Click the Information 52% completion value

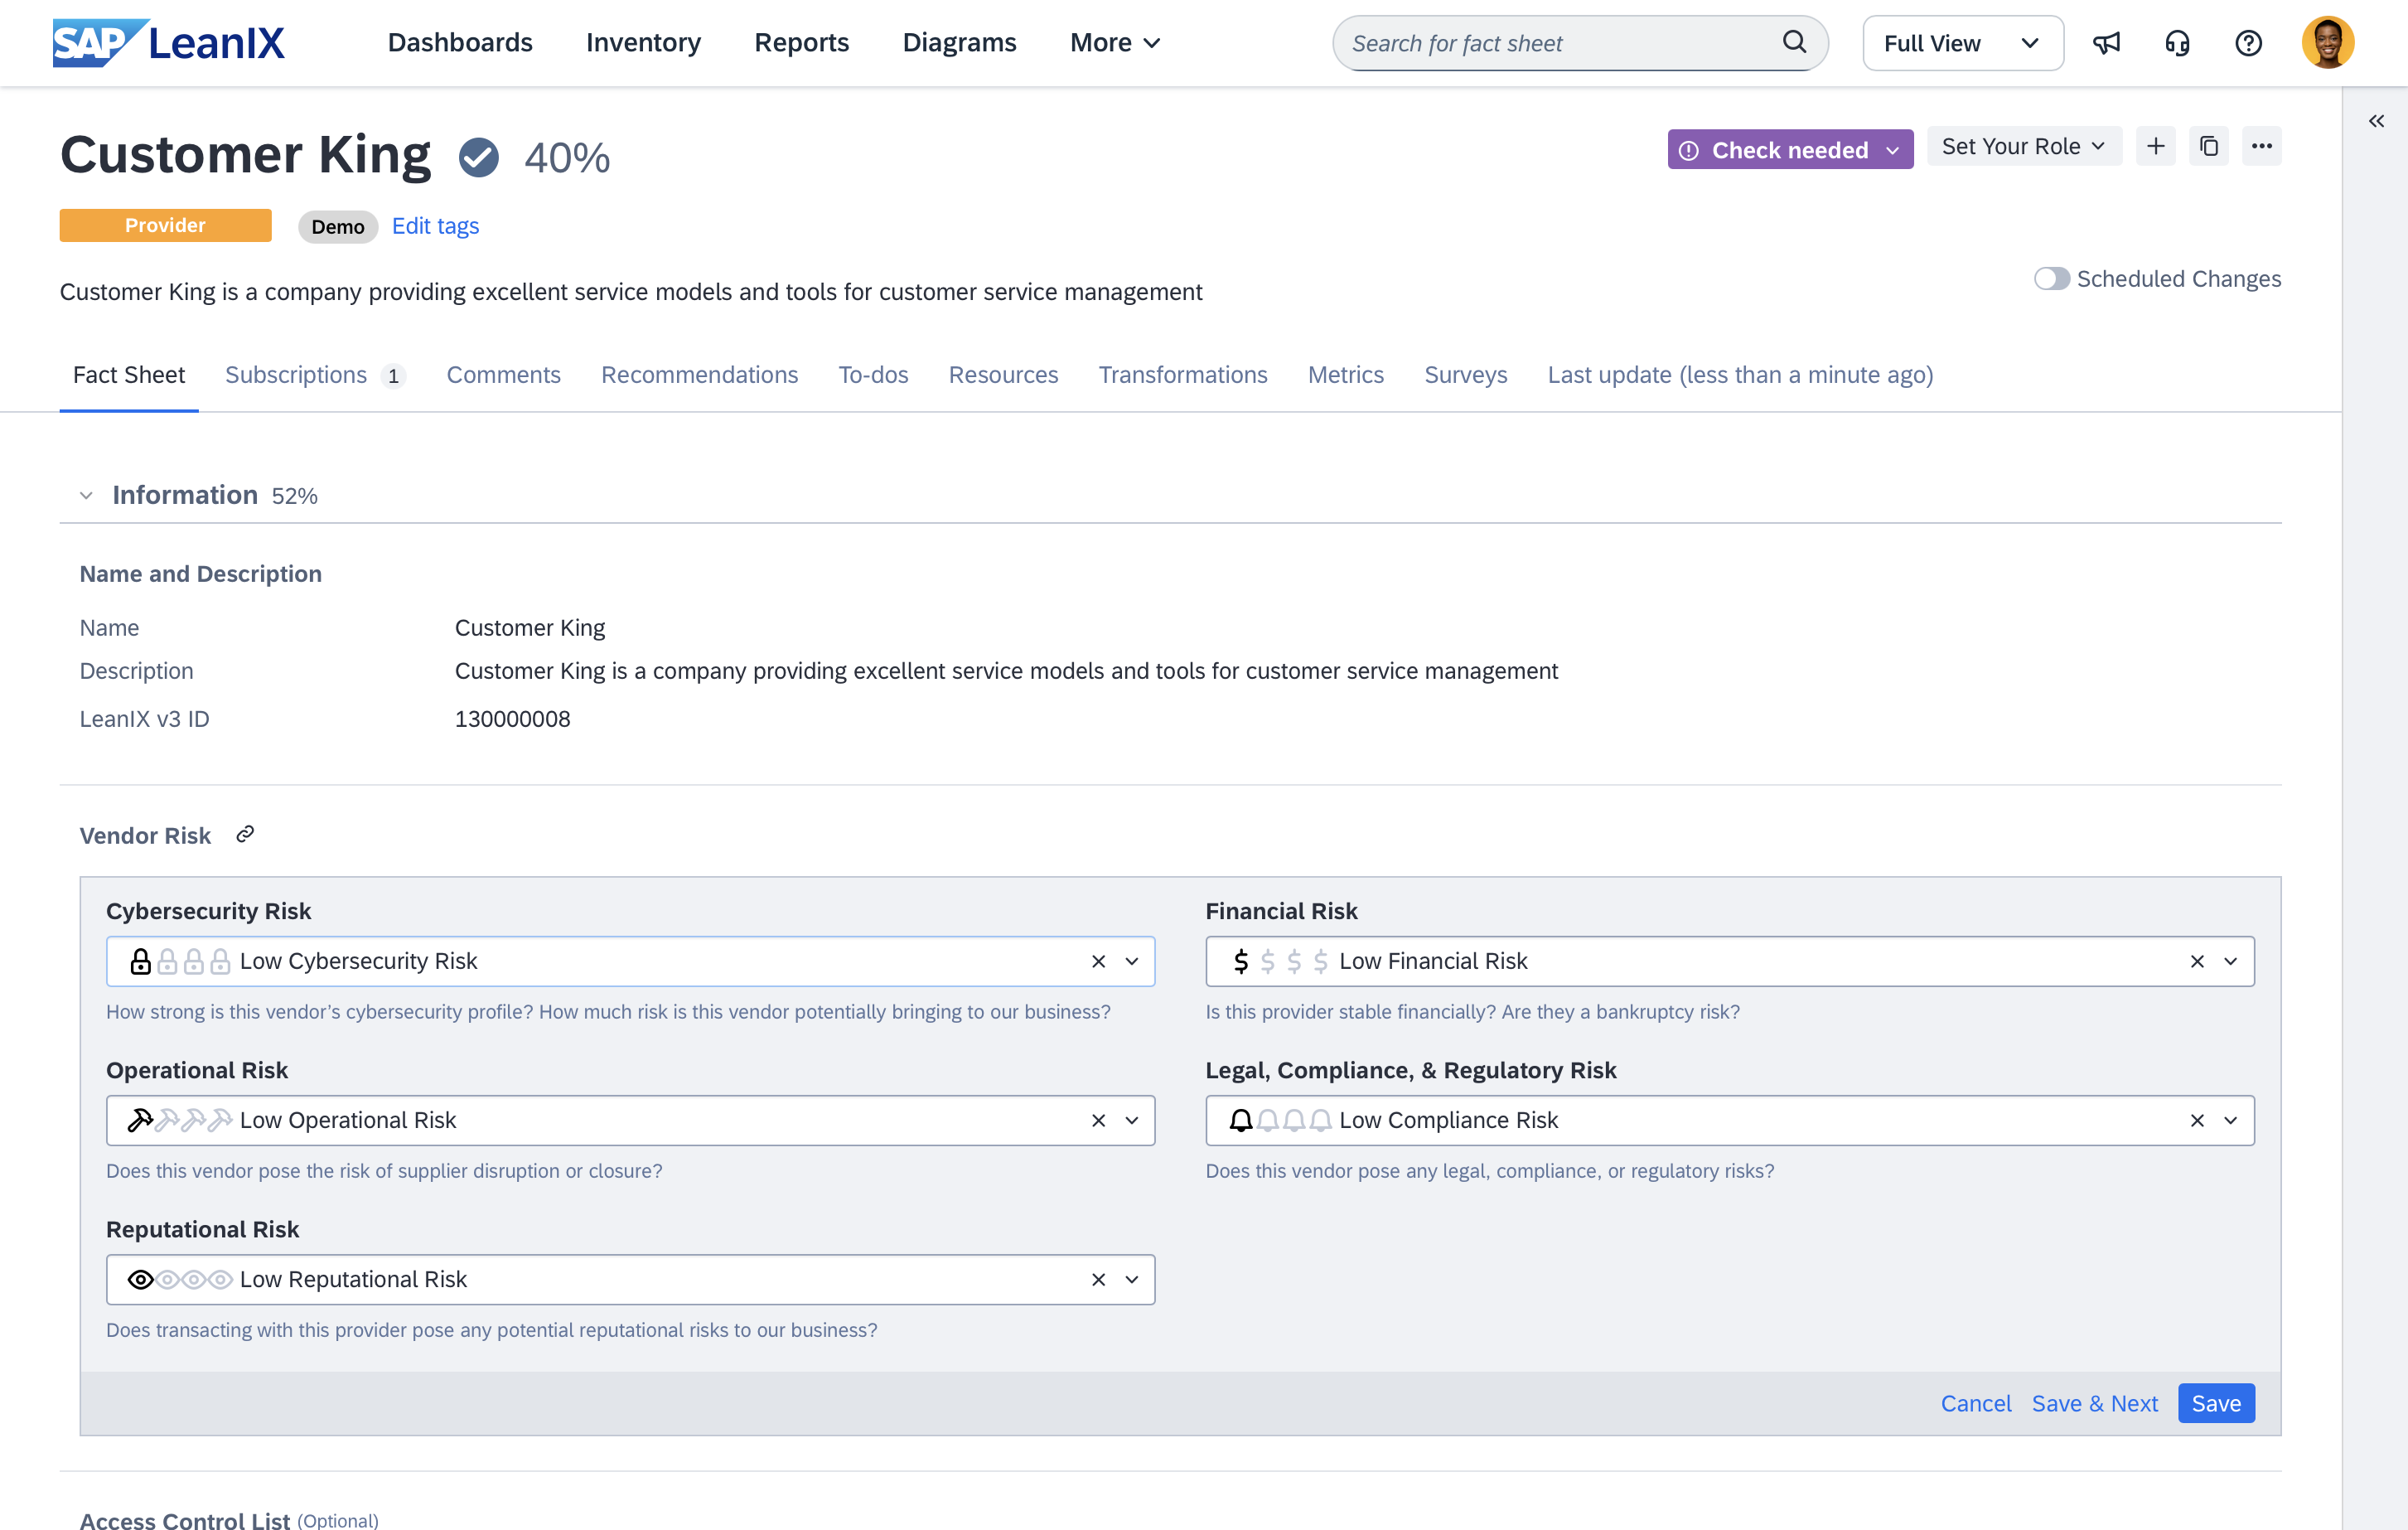pyautogui.click(x=294, y=496)
